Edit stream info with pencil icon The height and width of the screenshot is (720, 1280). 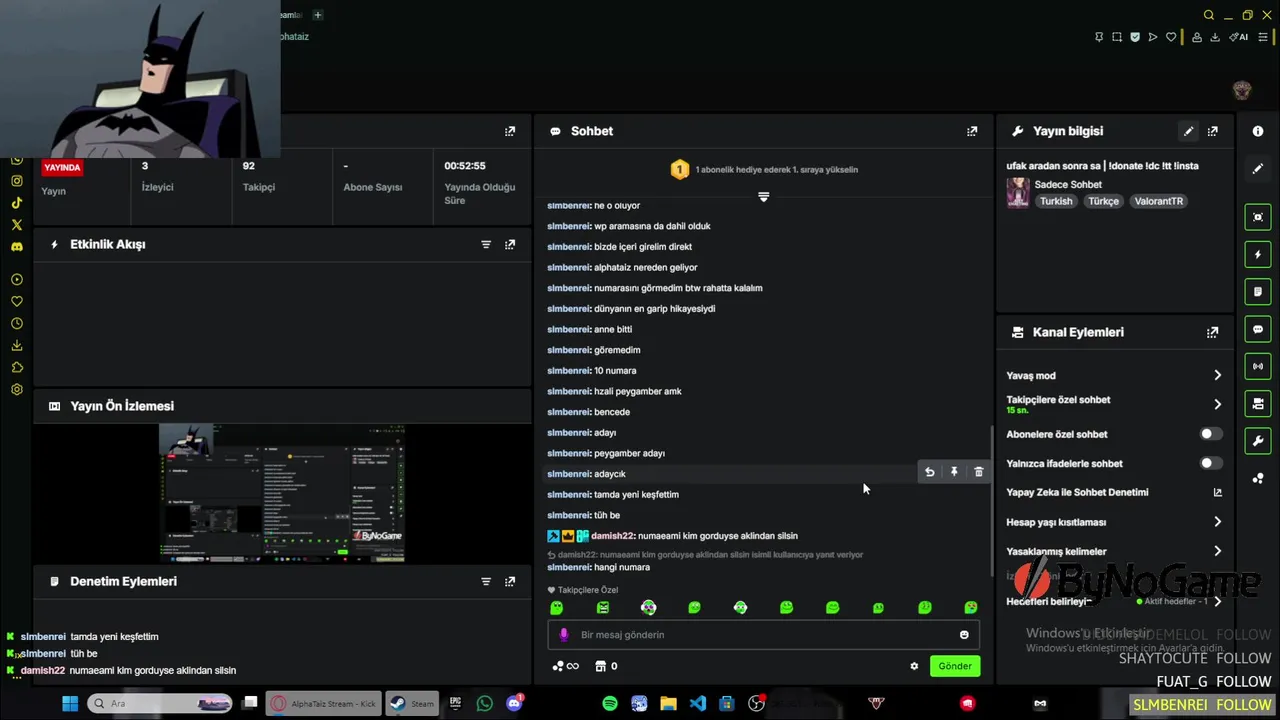(1189, 131)
